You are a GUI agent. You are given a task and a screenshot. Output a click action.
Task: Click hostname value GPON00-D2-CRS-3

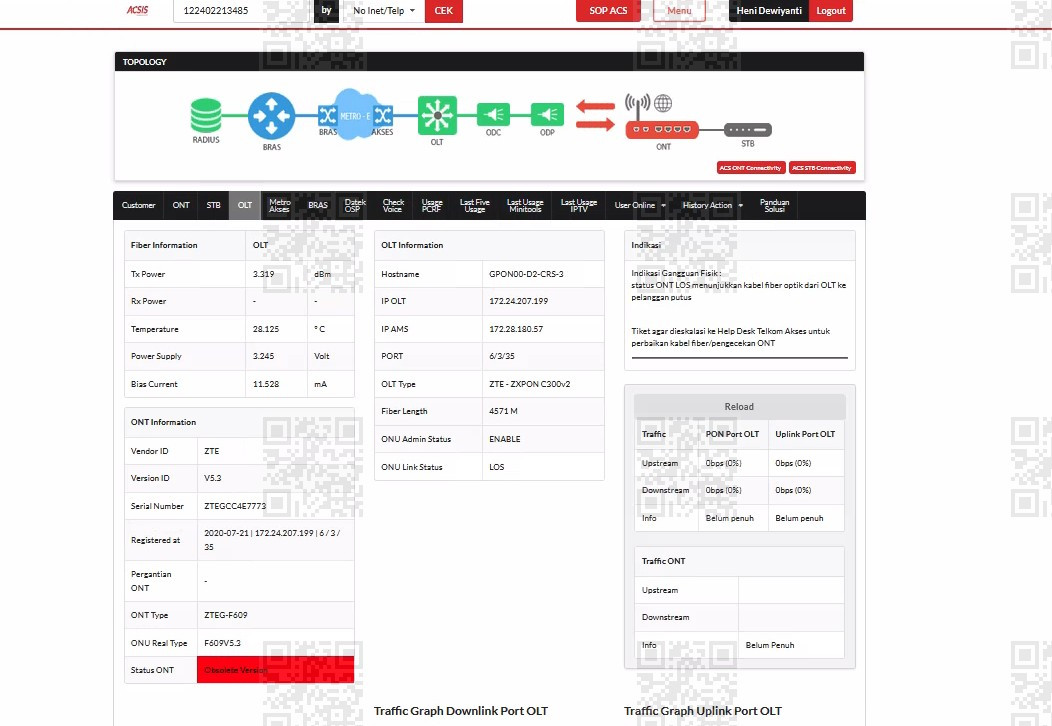coord(526,274)
